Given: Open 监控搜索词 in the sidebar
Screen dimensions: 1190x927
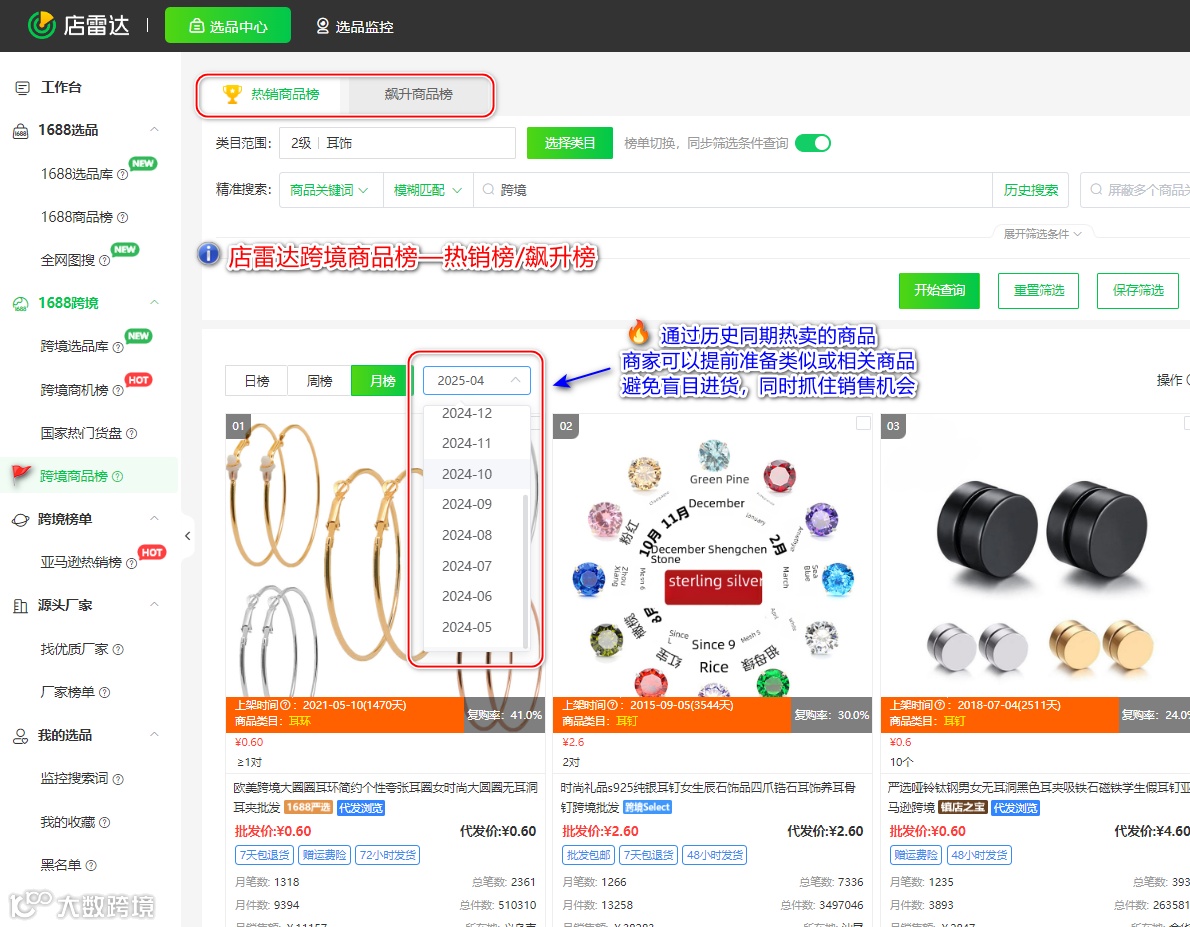Looking at the screenshot, I should (x=74, y=778).
